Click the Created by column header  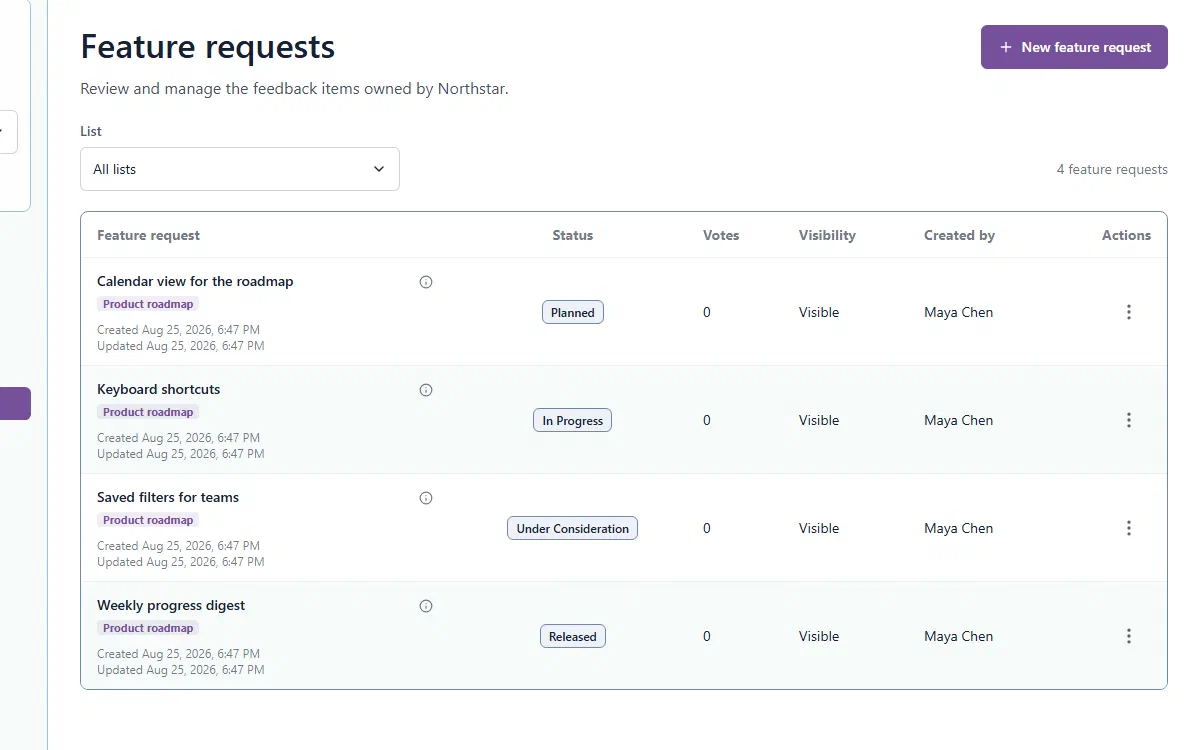(x=959, y=235)
